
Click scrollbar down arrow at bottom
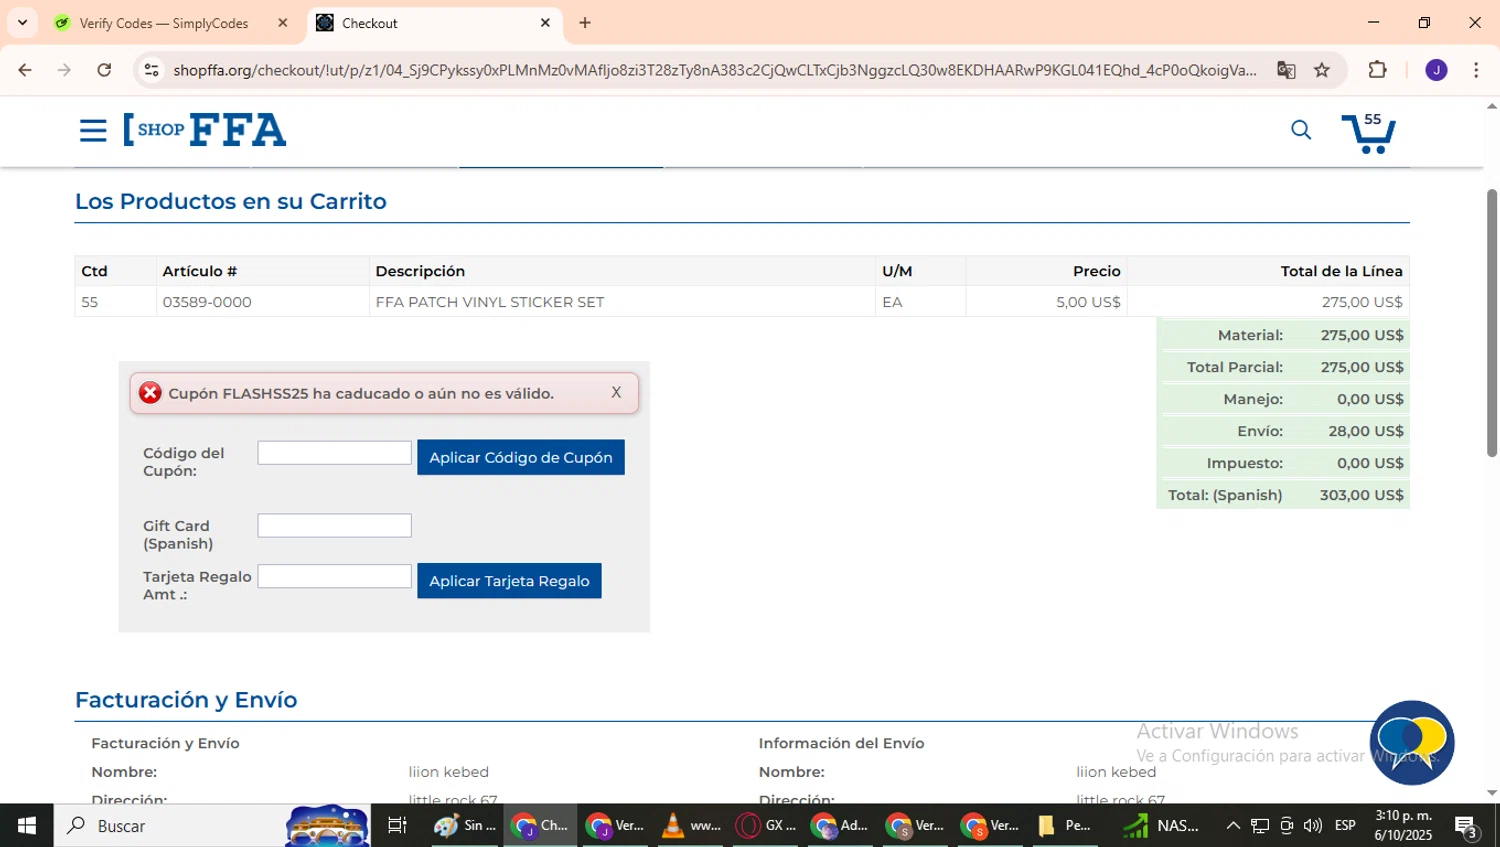pos(1491,794)
